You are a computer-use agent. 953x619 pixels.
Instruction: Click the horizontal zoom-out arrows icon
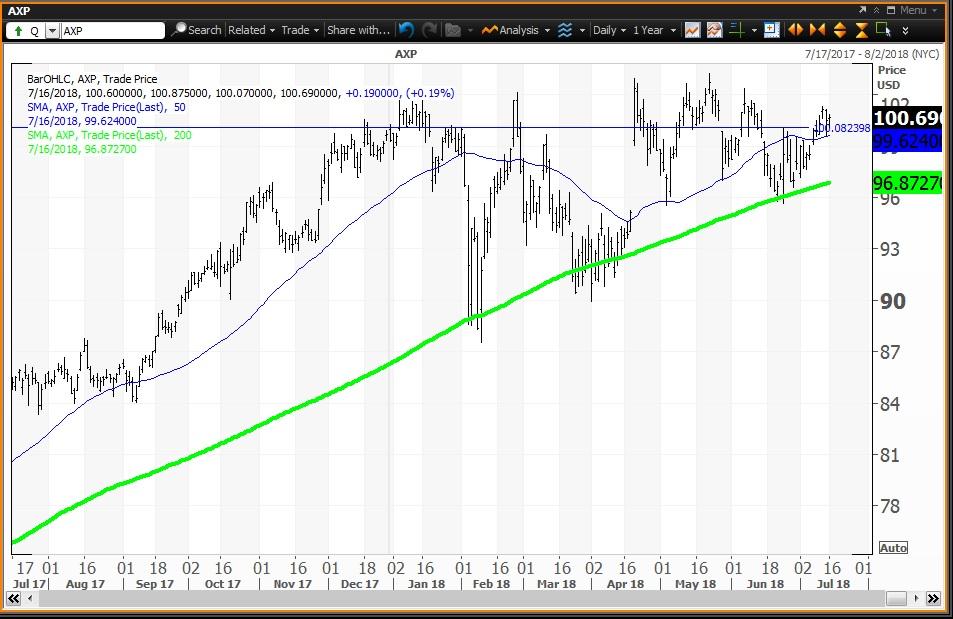[797, 31]
